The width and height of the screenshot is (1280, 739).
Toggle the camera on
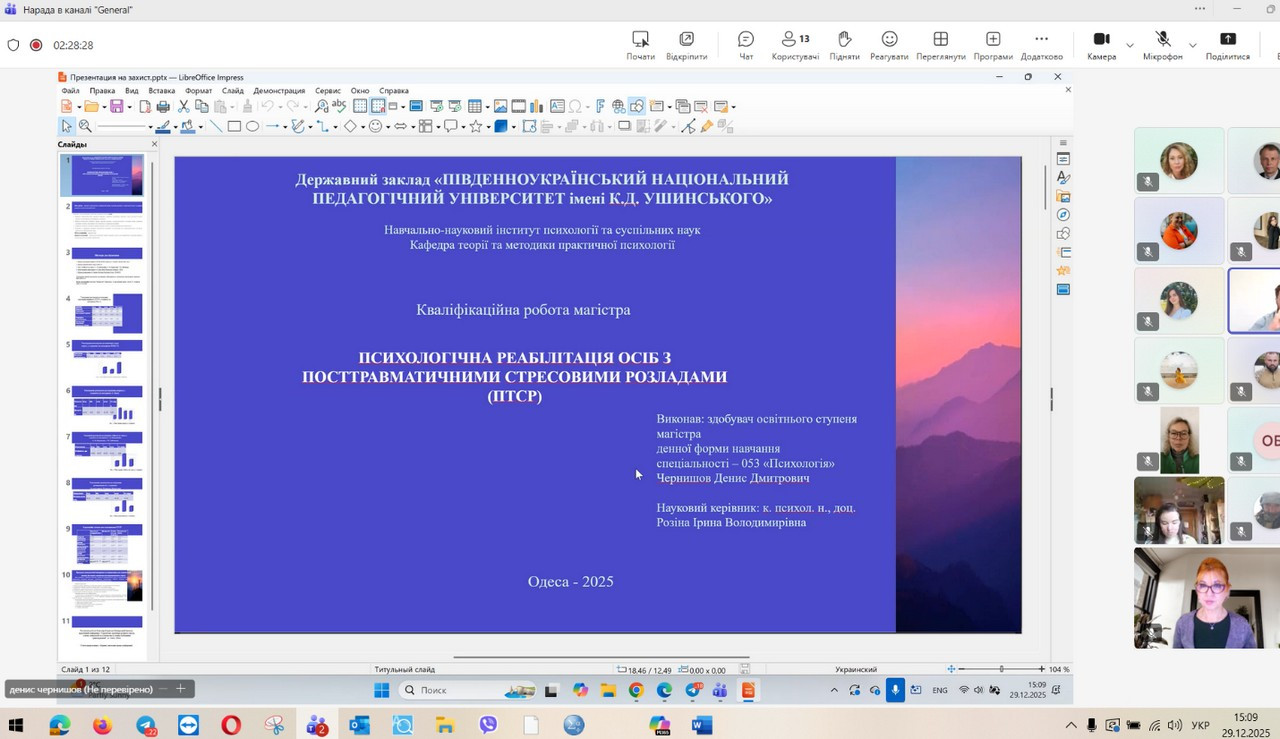1101,44
